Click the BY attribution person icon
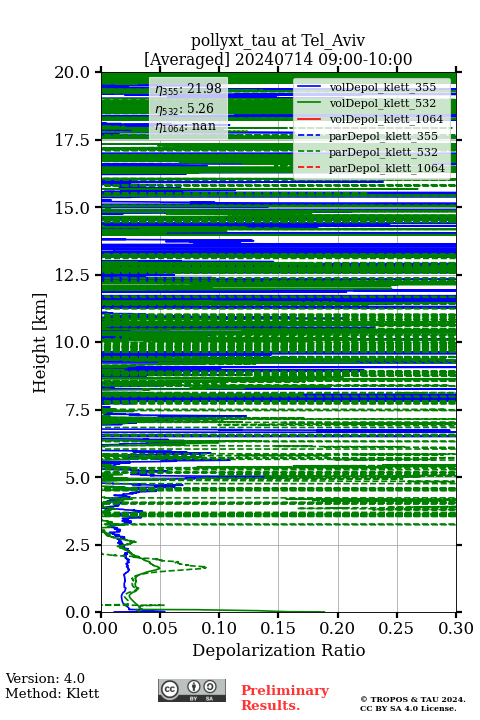 pos(194,687)
